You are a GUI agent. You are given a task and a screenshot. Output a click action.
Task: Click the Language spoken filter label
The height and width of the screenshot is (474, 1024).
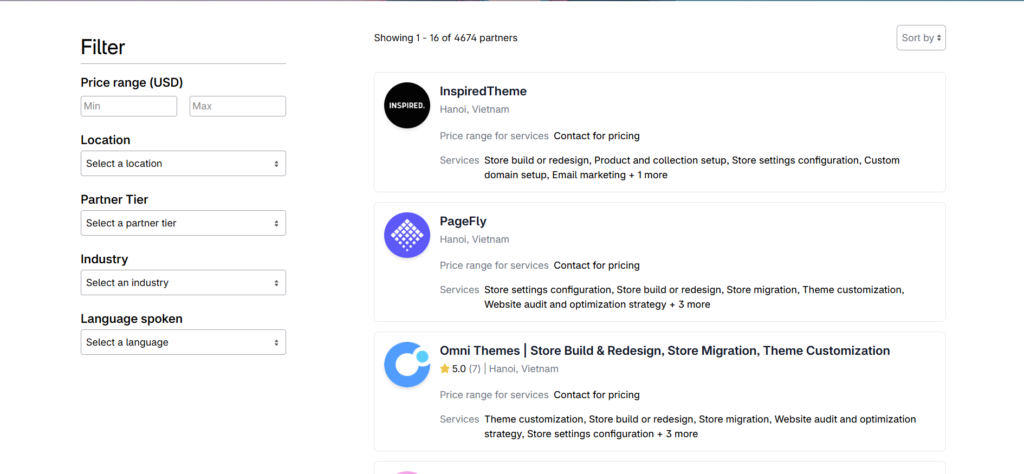coord(132,319)
